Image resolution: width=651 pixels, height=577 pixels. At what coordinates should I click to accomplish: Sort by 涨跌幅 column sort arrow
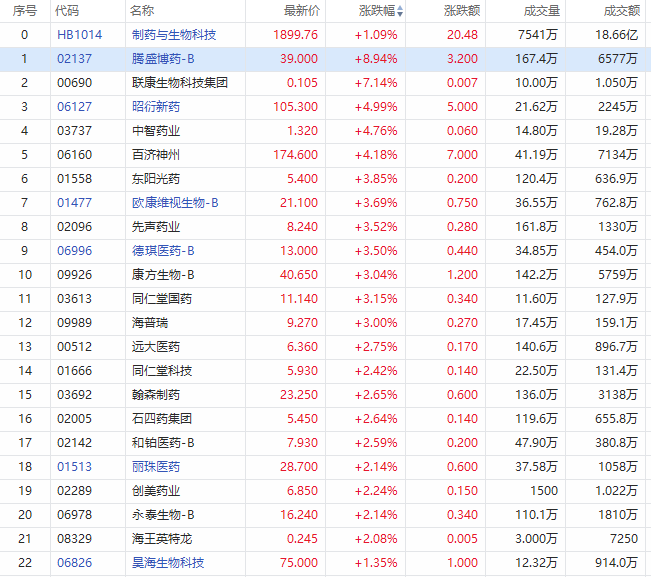pos(399,11)
